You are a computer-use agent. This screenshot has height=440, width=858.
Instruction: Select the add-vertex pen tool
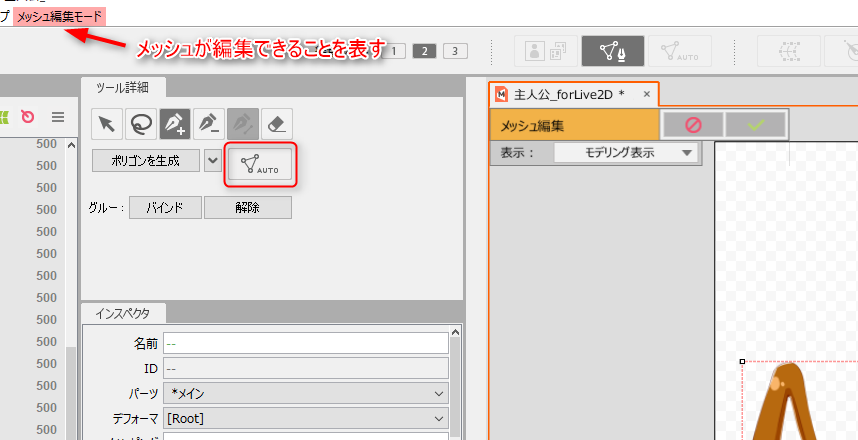(175, 124)
